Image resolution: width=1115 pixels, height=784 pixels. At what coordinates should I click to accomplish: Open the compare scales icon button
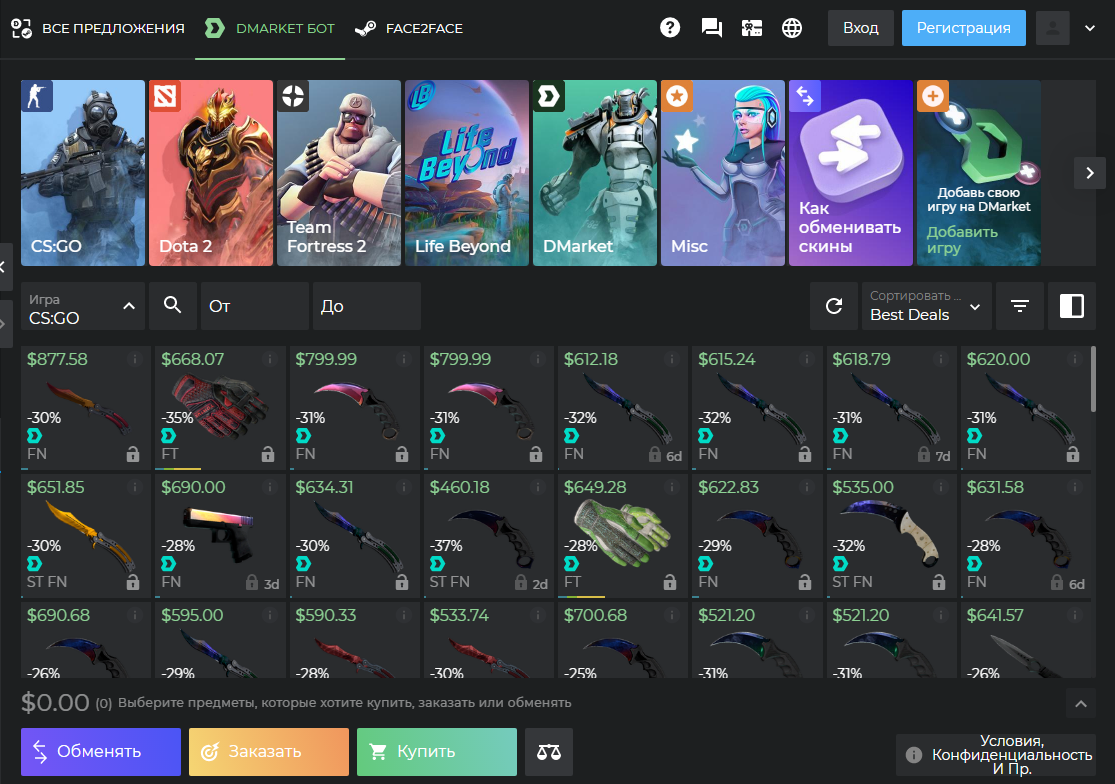pyautogui.click(x=548, y=751)
